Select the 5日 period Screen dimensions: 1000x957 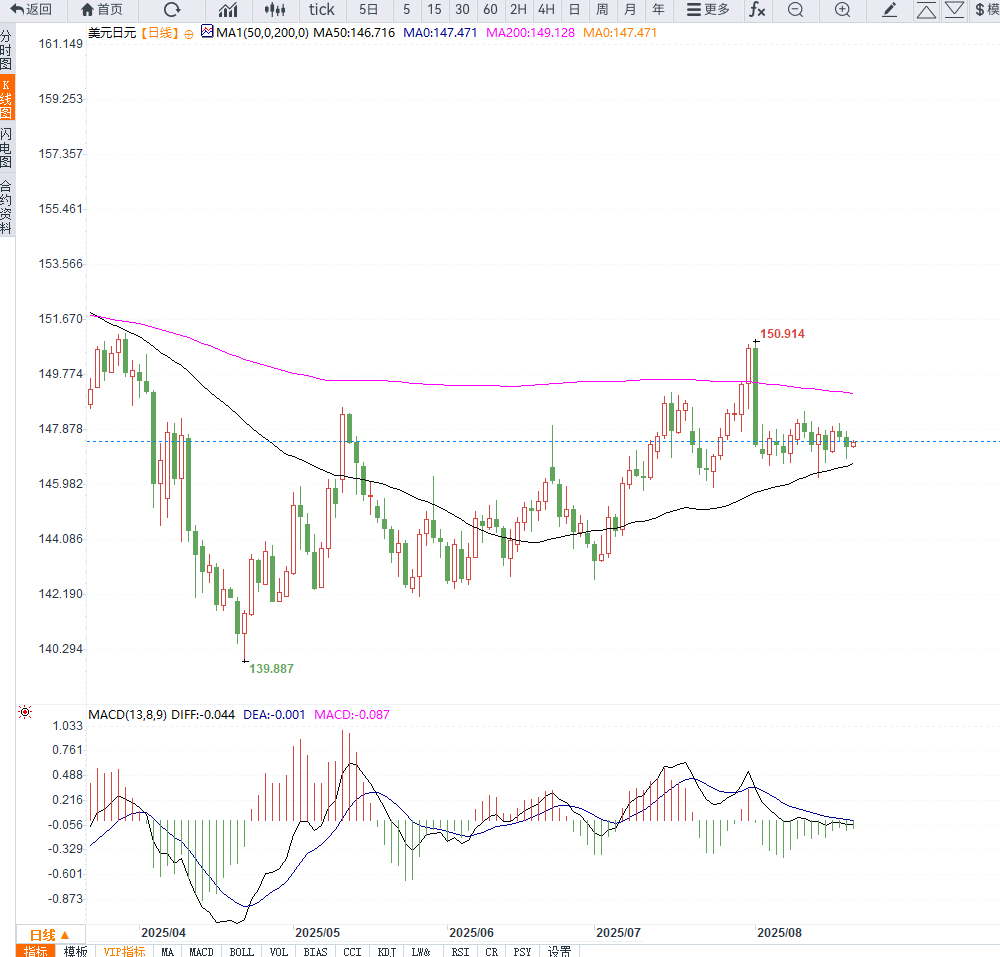click(x=368, y=10)
